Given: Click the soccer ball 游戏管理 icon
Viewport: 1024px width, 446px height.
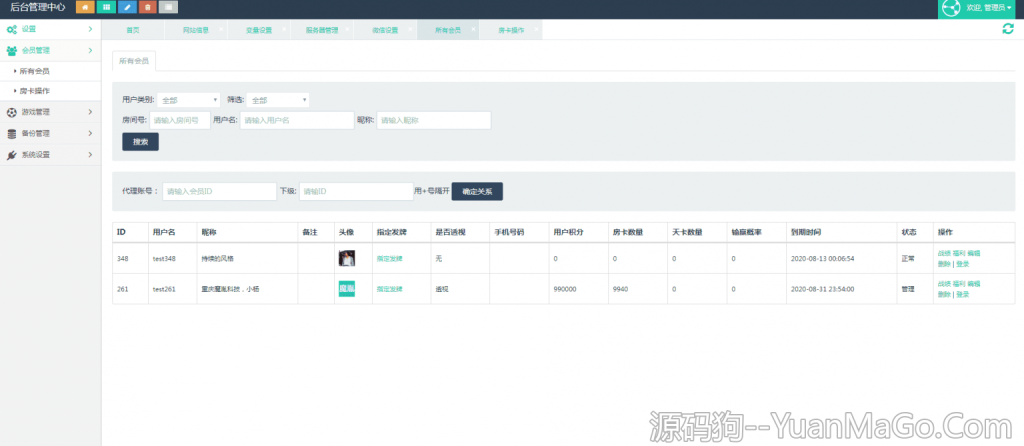Looking at the screenshot, I should (x=11, y=112).
